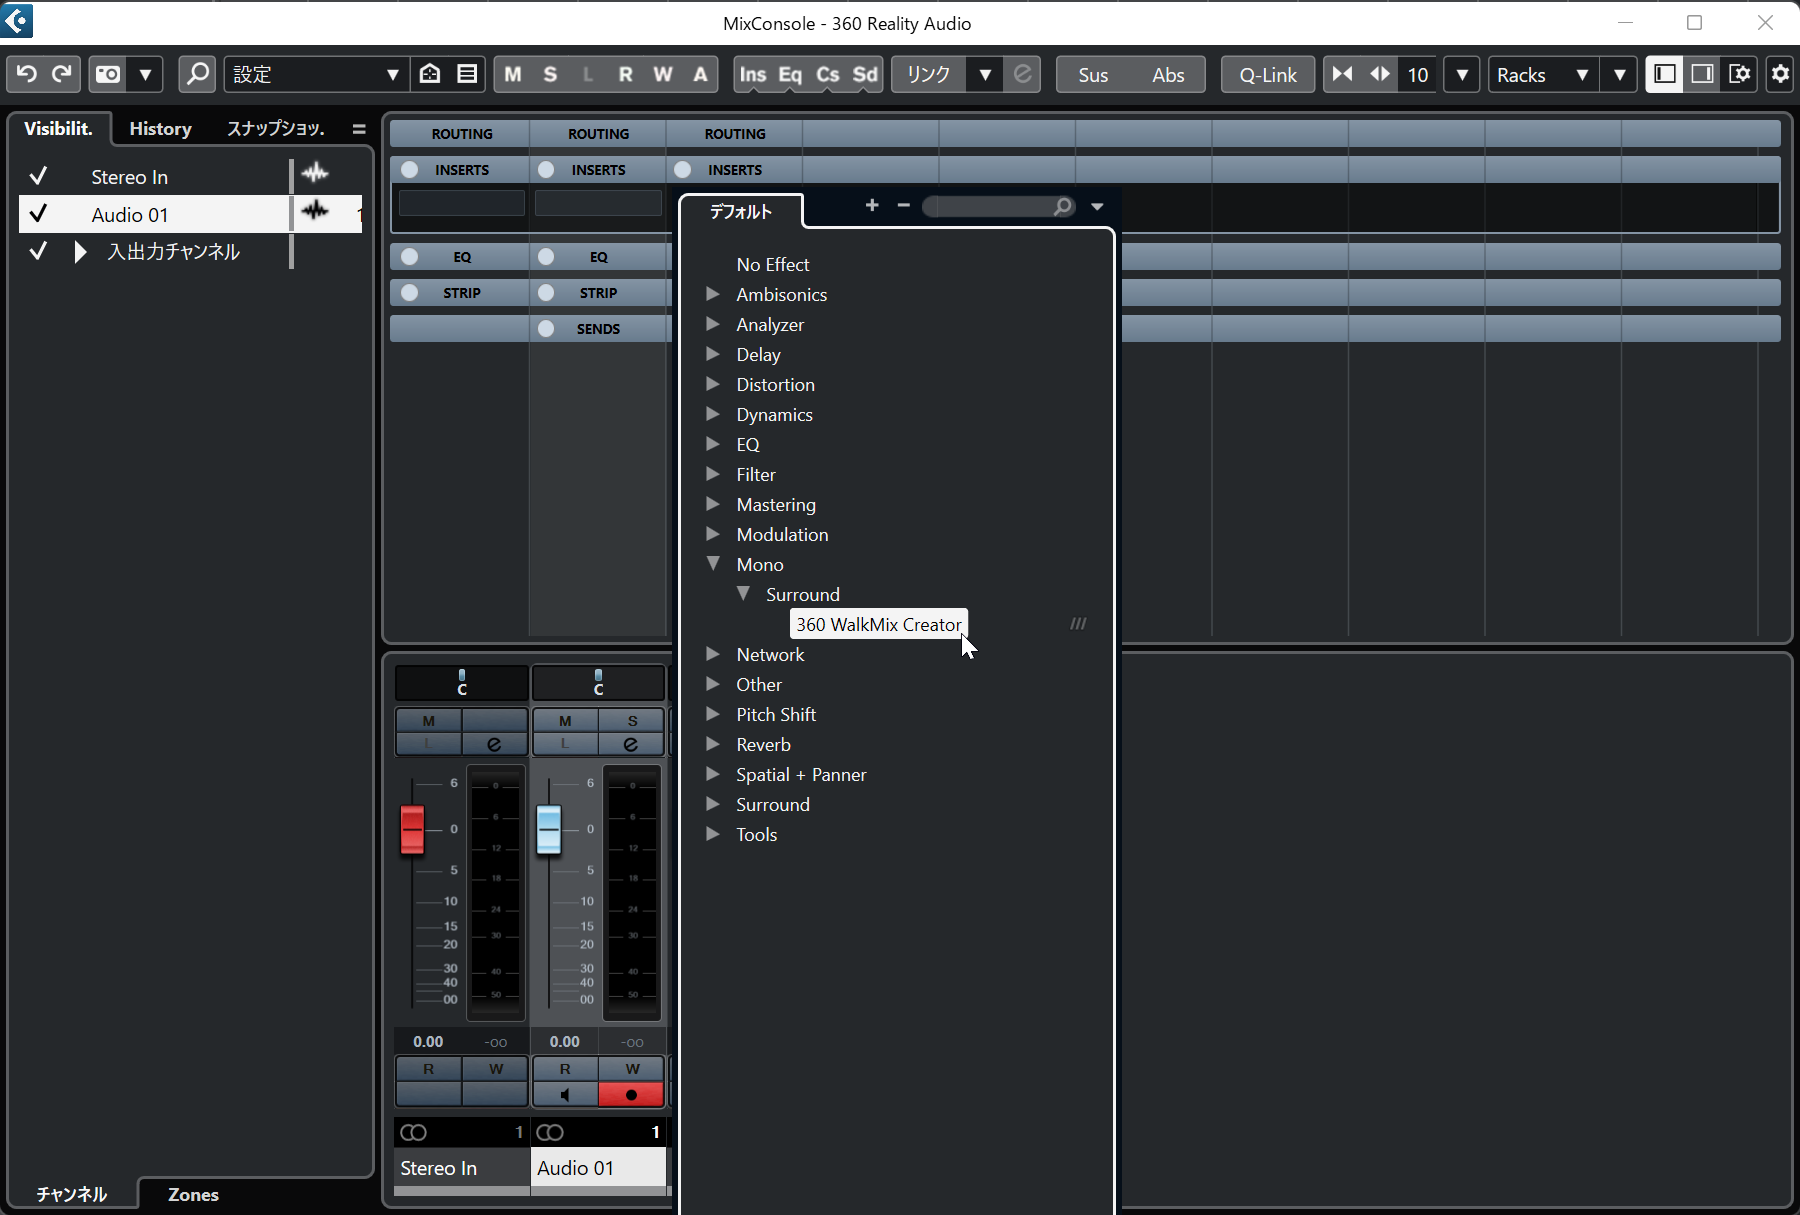
Task: Click the widen channels zoom icon
Action: pos(1380,74)
